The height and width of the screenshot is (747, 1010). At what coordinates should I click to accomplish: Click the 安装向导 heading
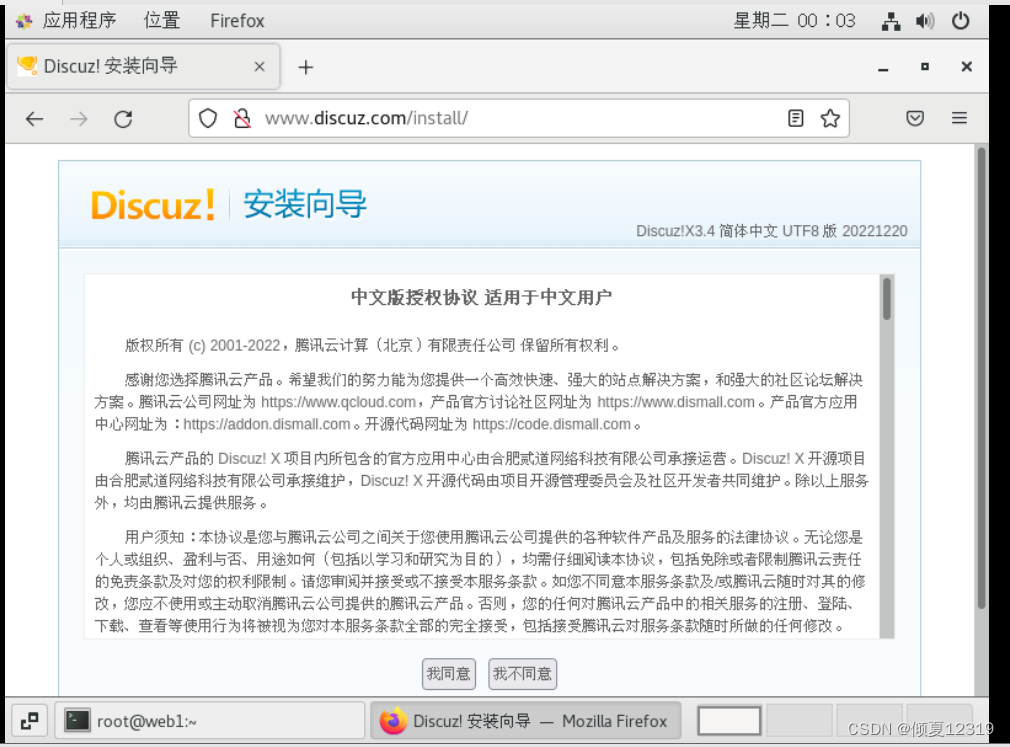pos(305,204)
